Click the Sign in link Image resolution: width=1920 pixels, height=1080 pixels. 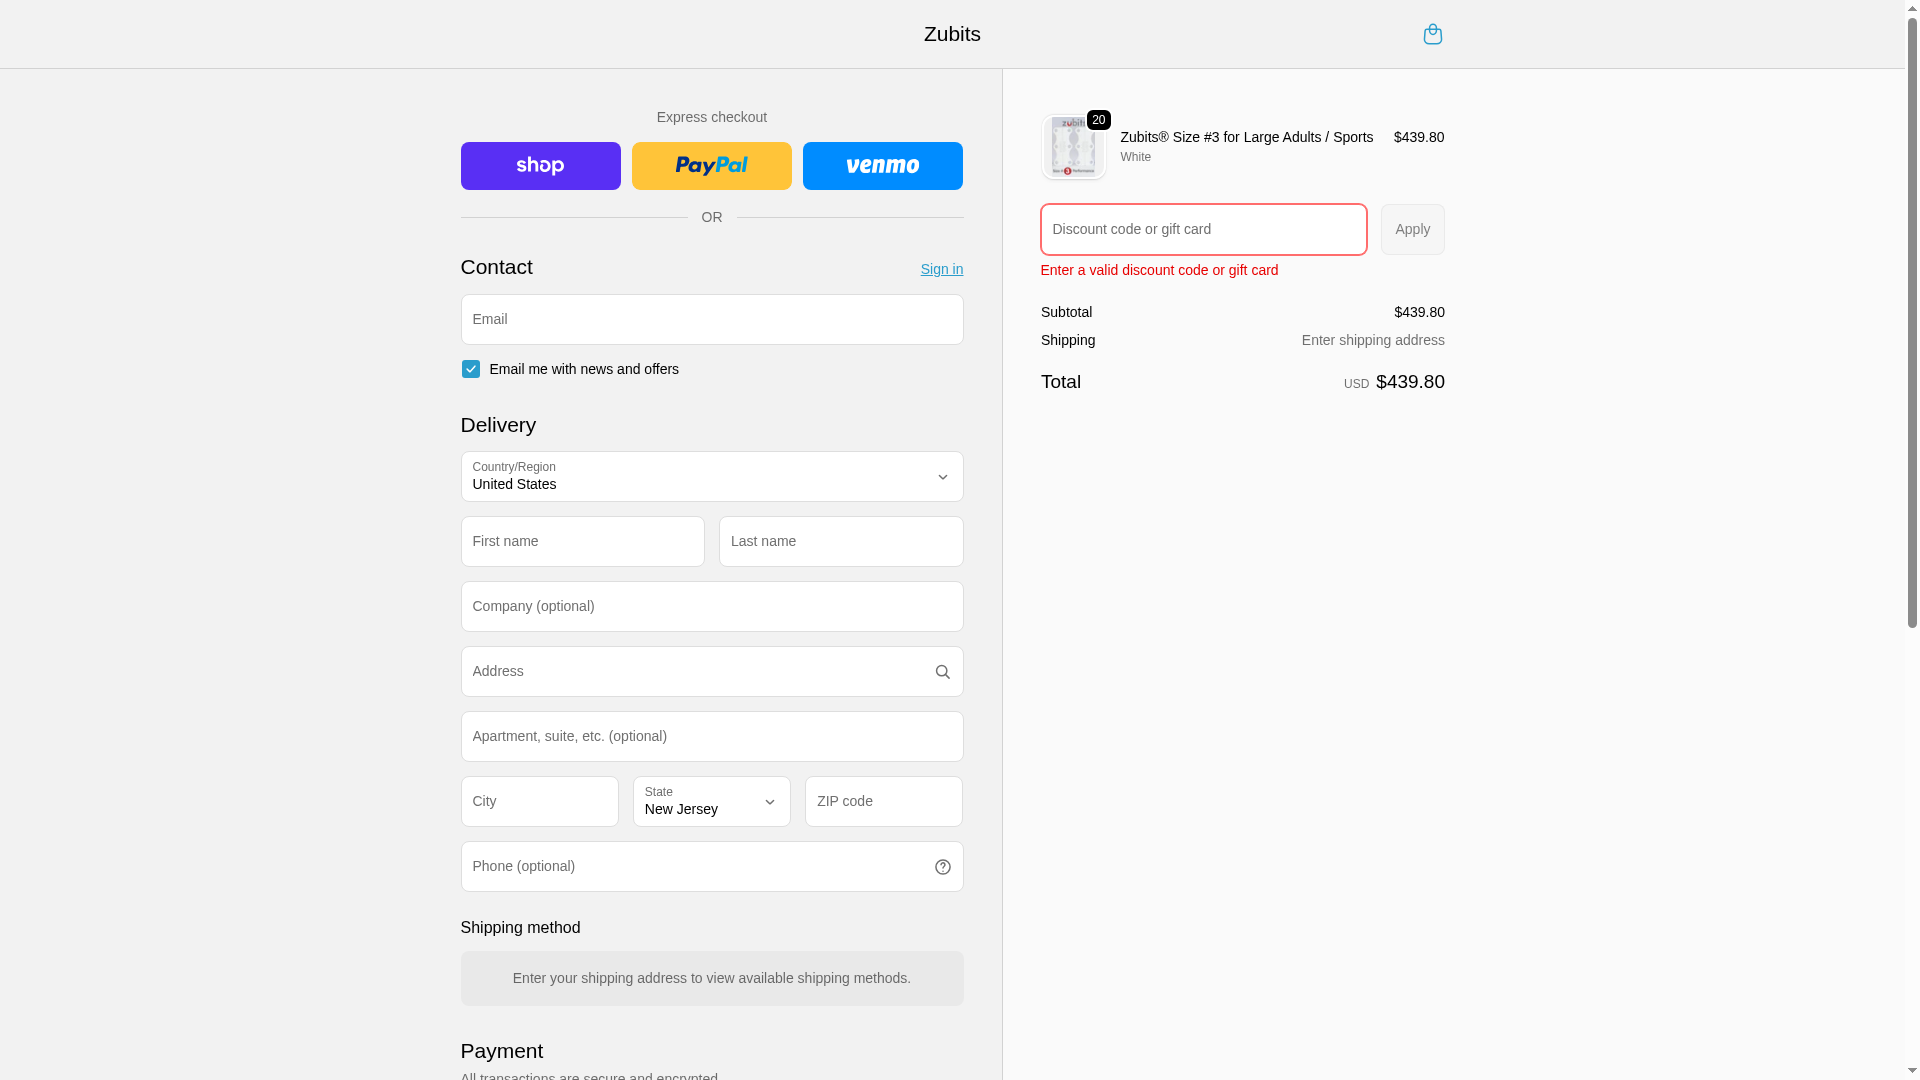(x=941, y=269)
